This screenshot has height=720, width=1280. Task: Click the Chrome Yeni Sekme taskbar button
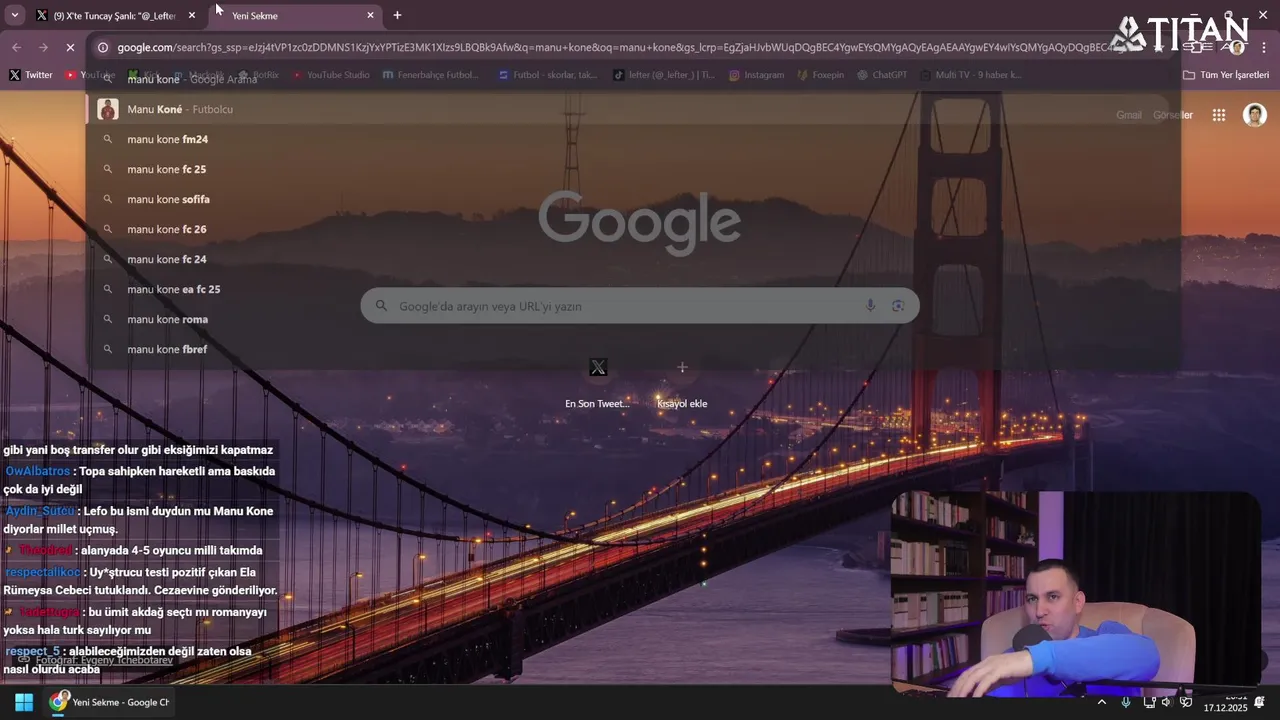pyautogui.click(x=109, y=702)
